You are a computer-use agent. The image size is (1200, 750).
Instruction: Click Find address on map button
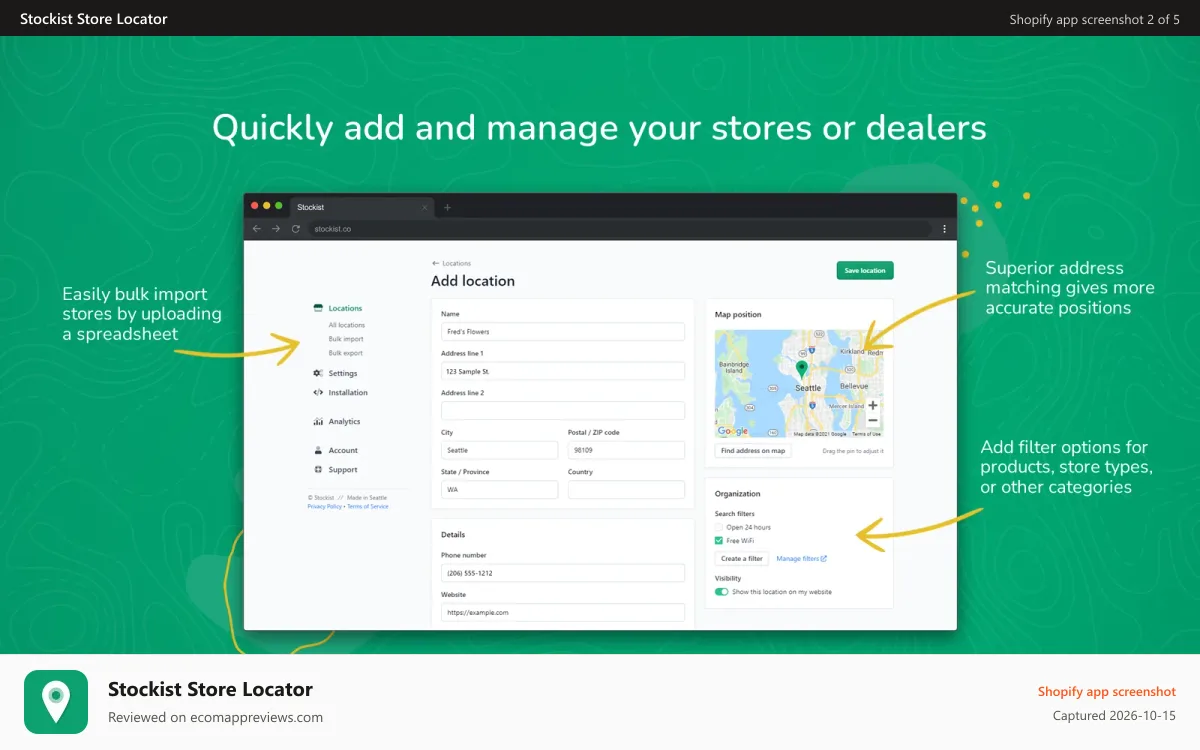point(753,451)
